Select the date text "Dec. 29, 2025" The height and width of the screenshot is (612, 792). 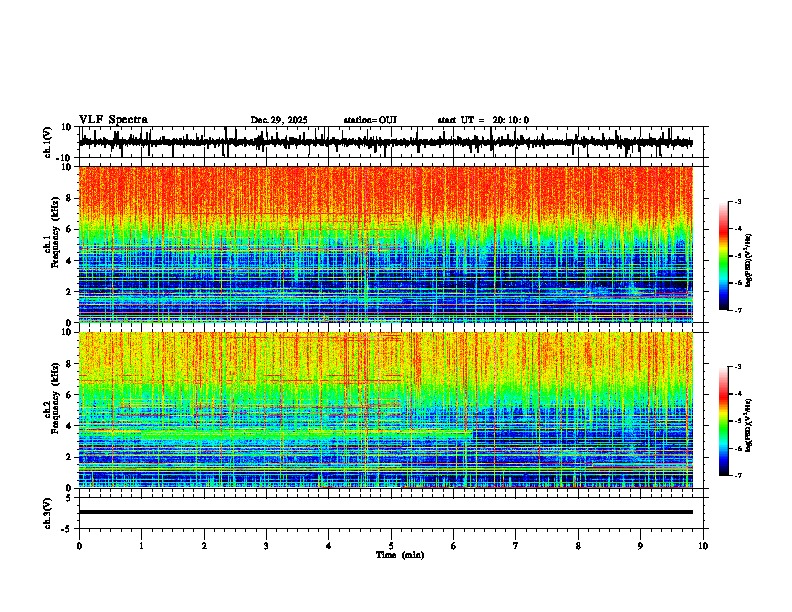tap(279, 120)
